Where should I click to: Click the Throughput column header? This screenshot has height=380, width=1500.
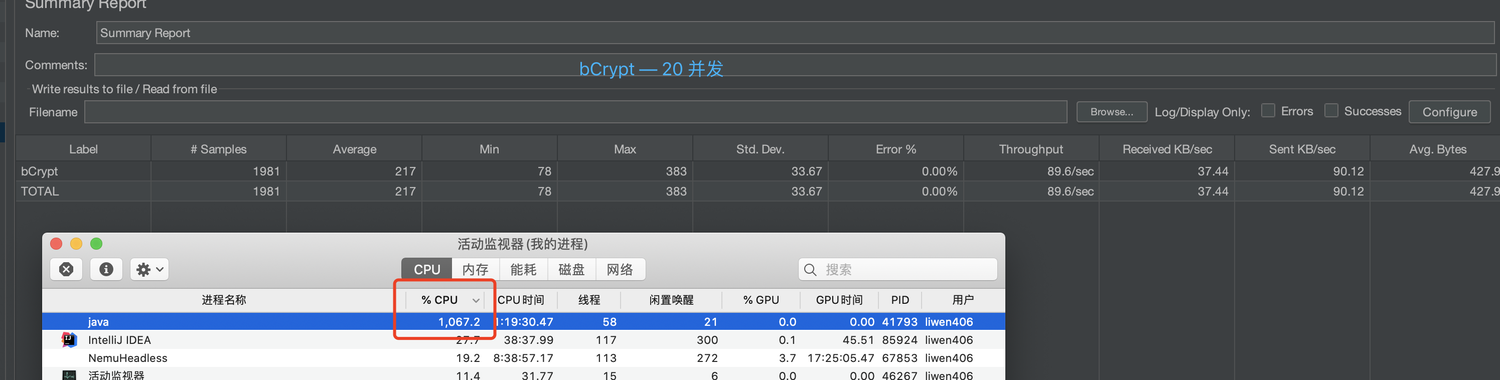click(1031, 149)
